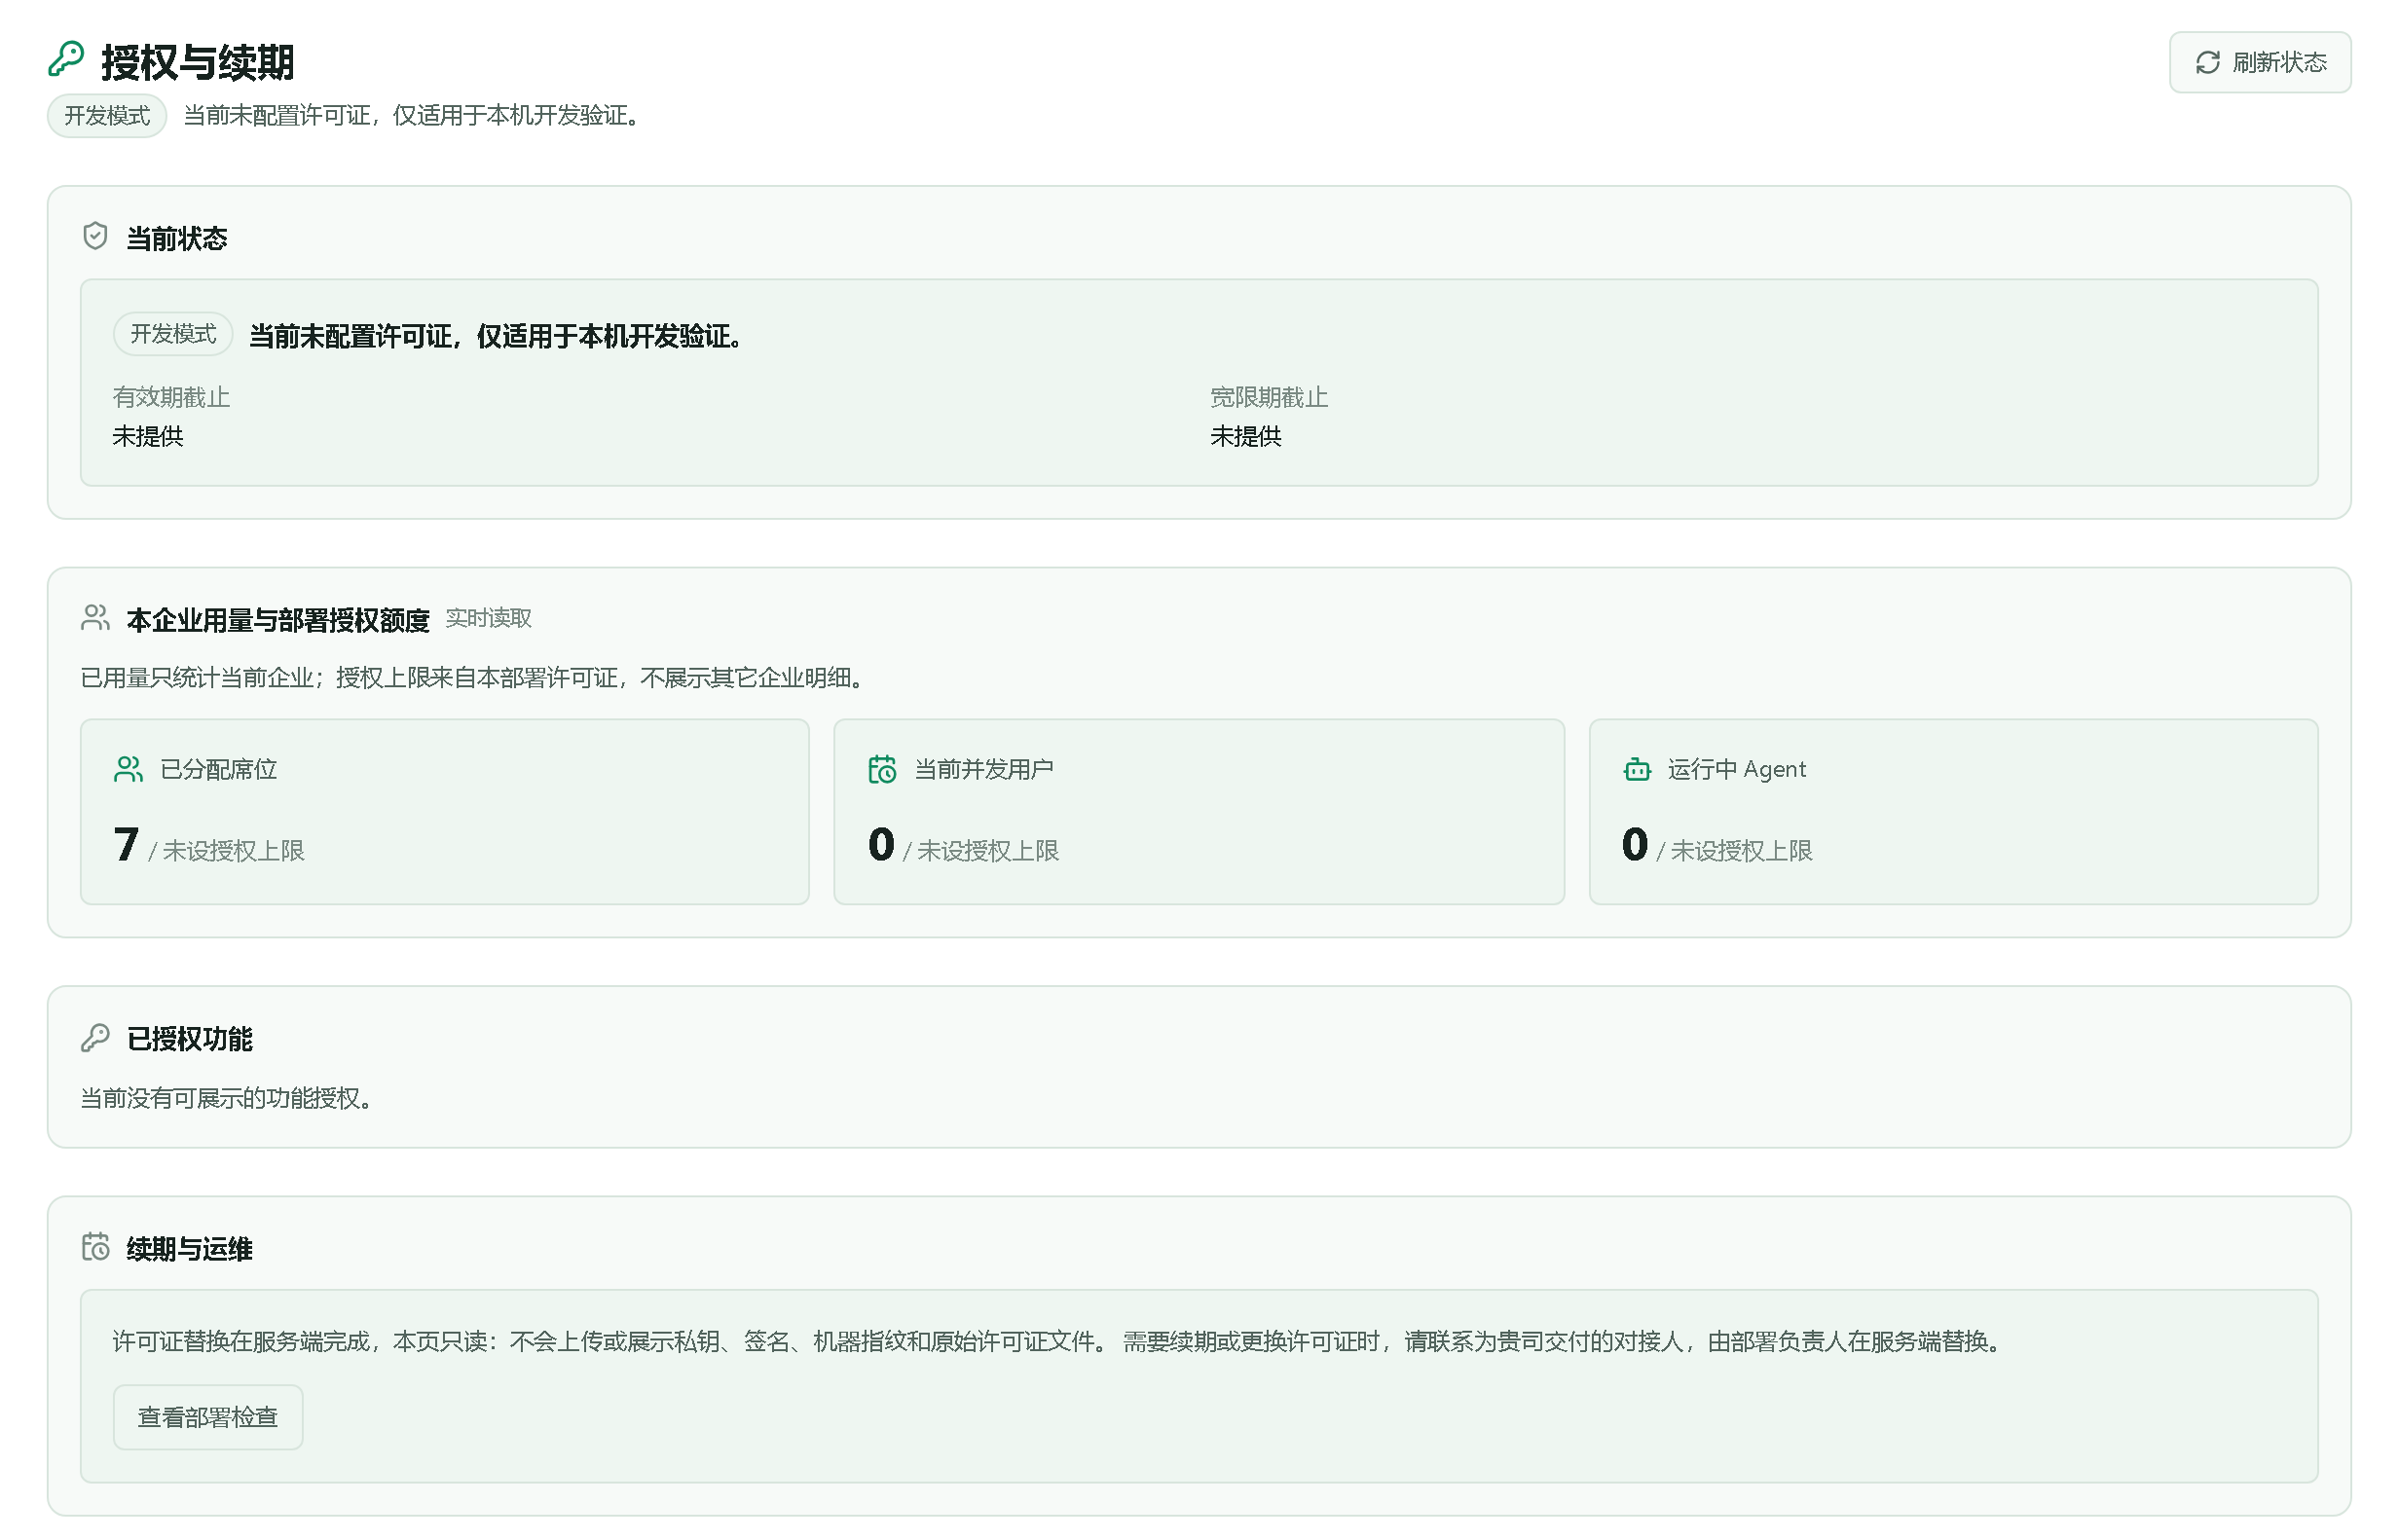Viewport: 2399px width, 1540px height.
Task: Click the users icon beside 本企业用量与部署授权额度
Action: [95, 618]
